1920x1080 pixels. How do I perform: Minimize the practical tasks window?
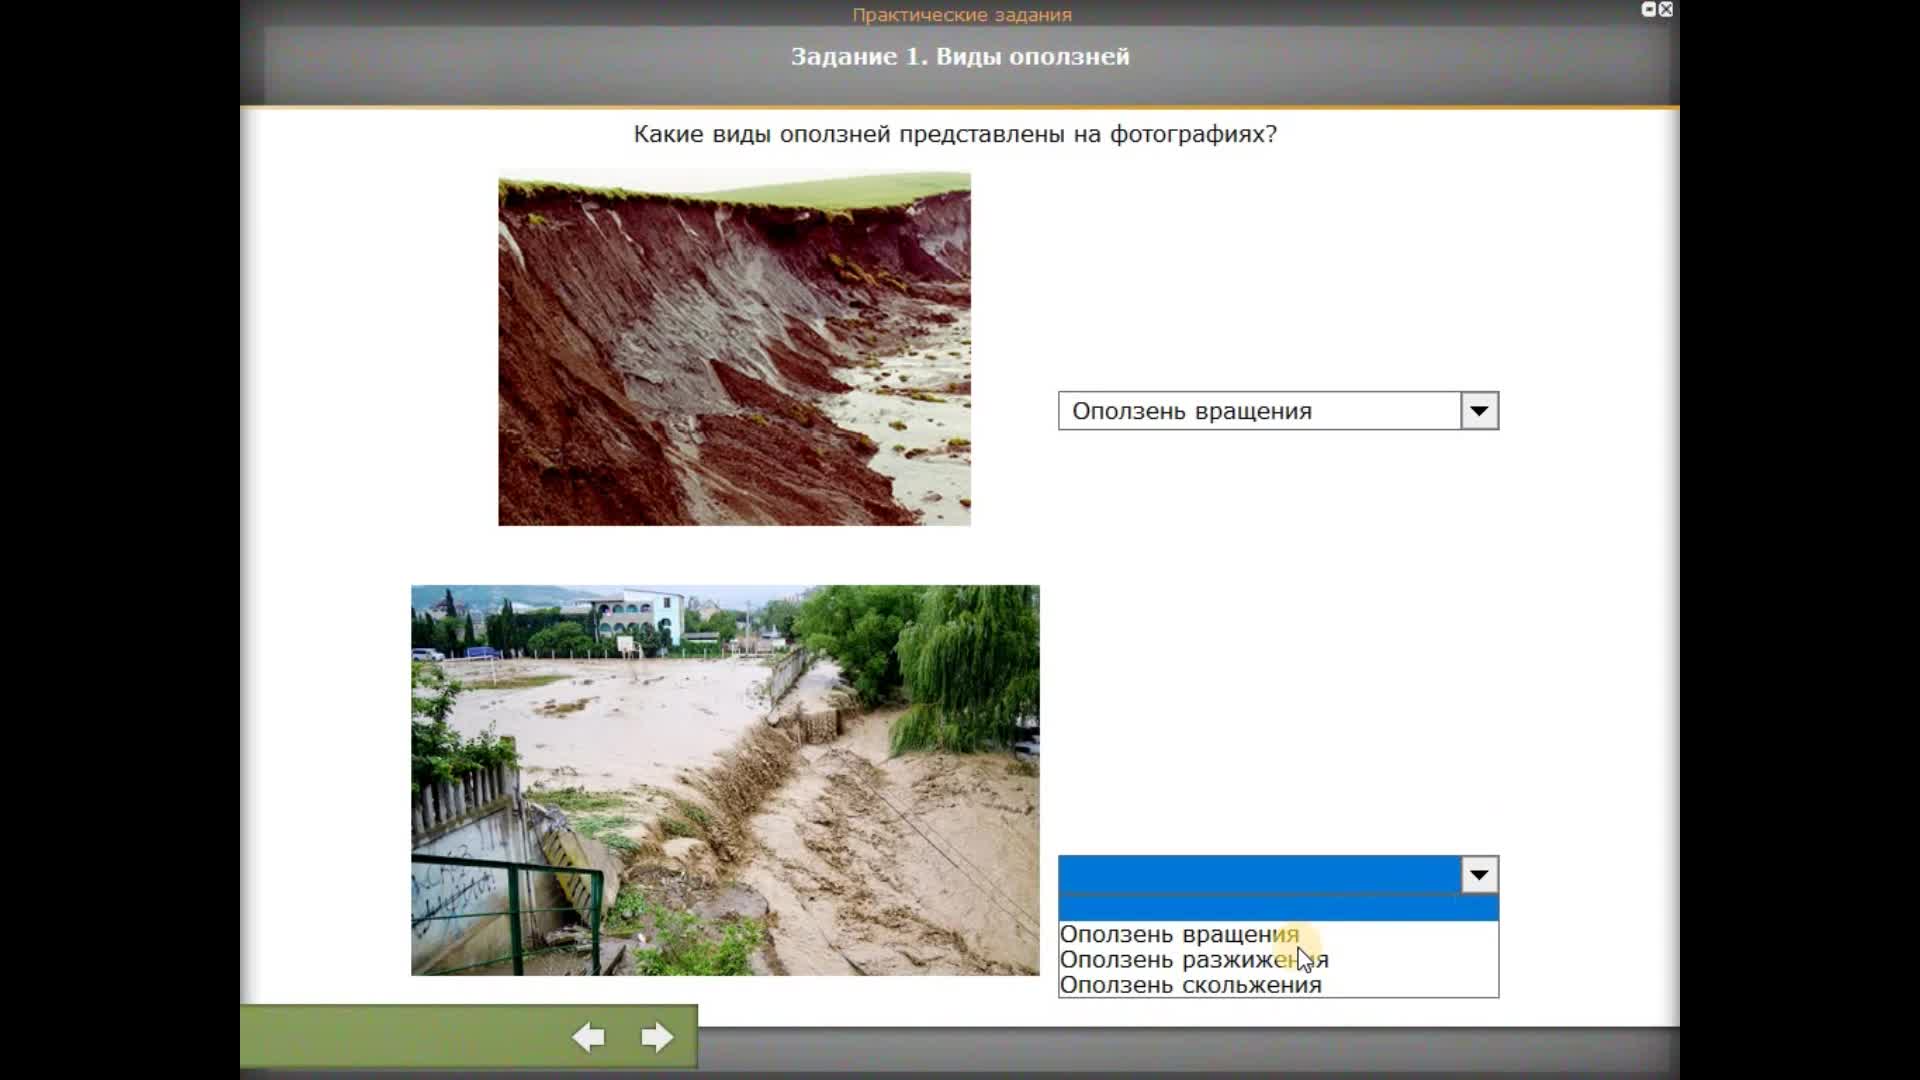point(1649,9)
